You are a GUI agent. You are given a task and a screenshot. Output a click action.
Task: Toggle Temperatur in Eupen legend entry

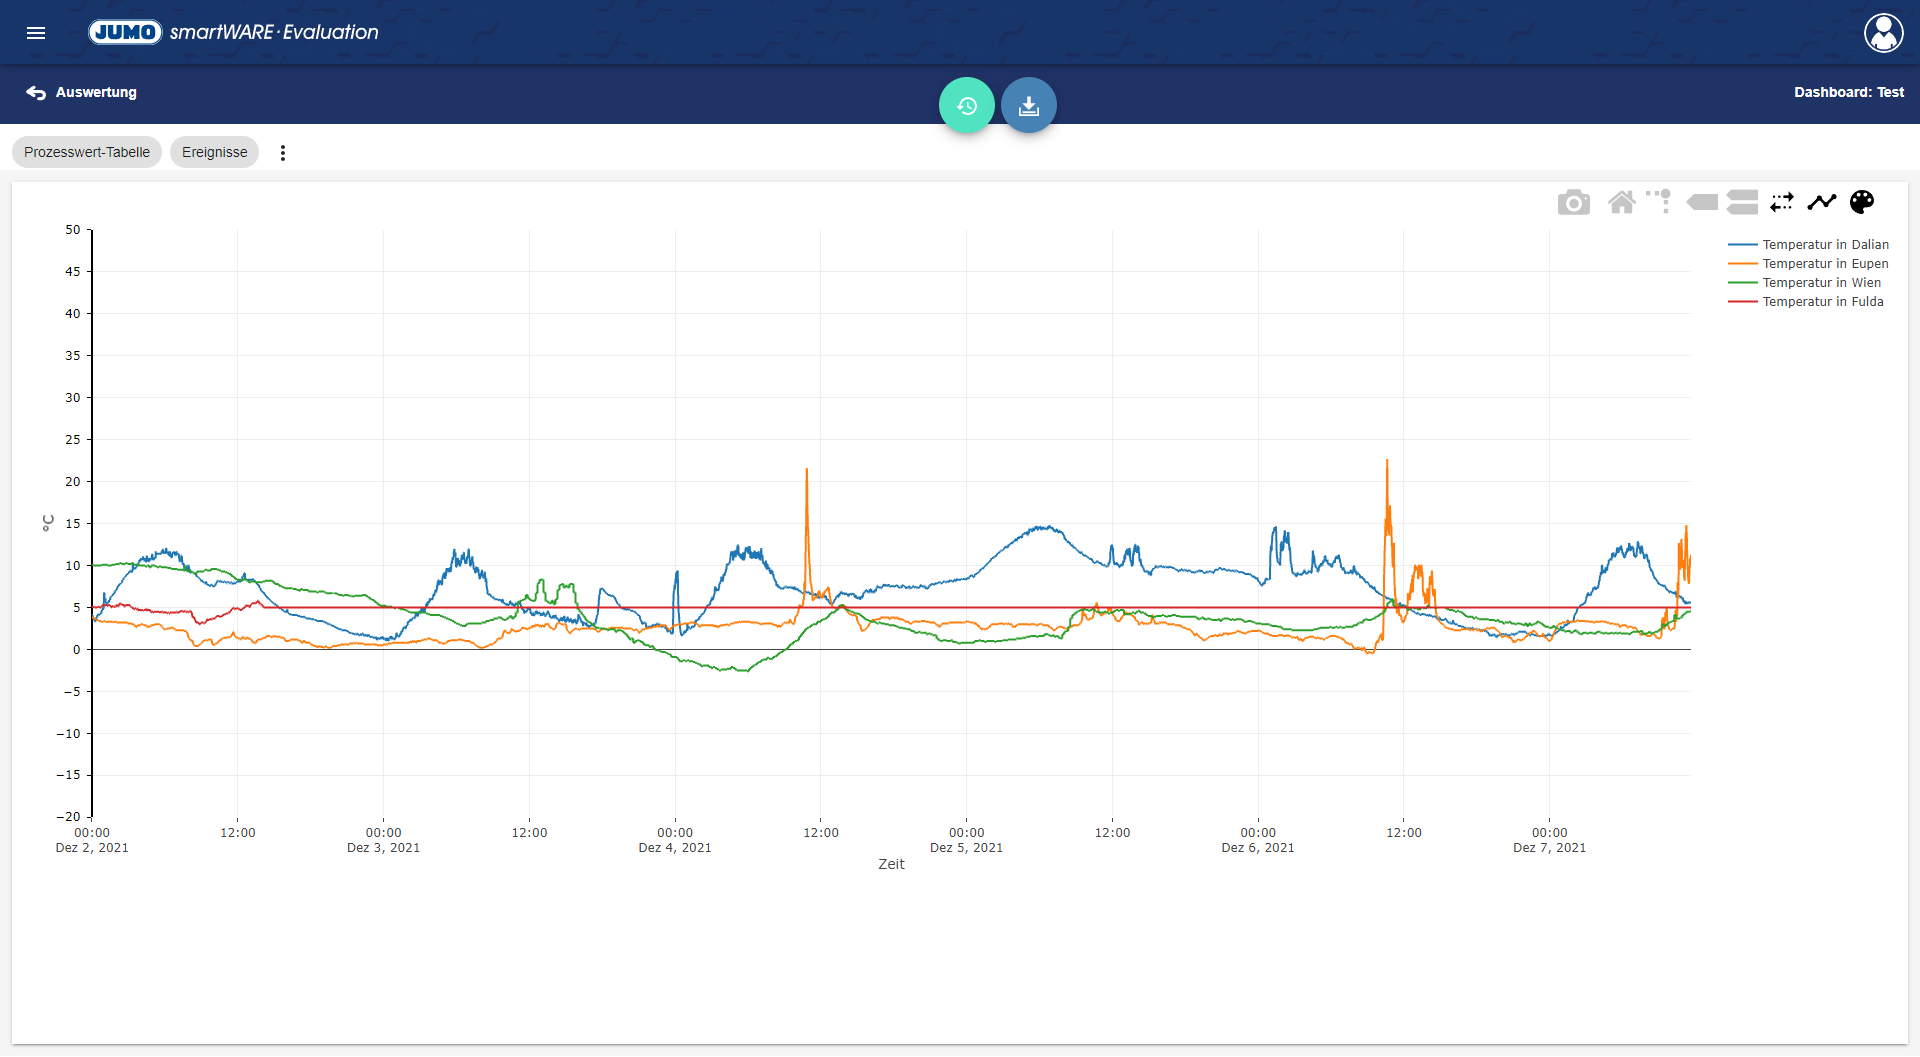pyautogui.click(x=1824, y=264)
